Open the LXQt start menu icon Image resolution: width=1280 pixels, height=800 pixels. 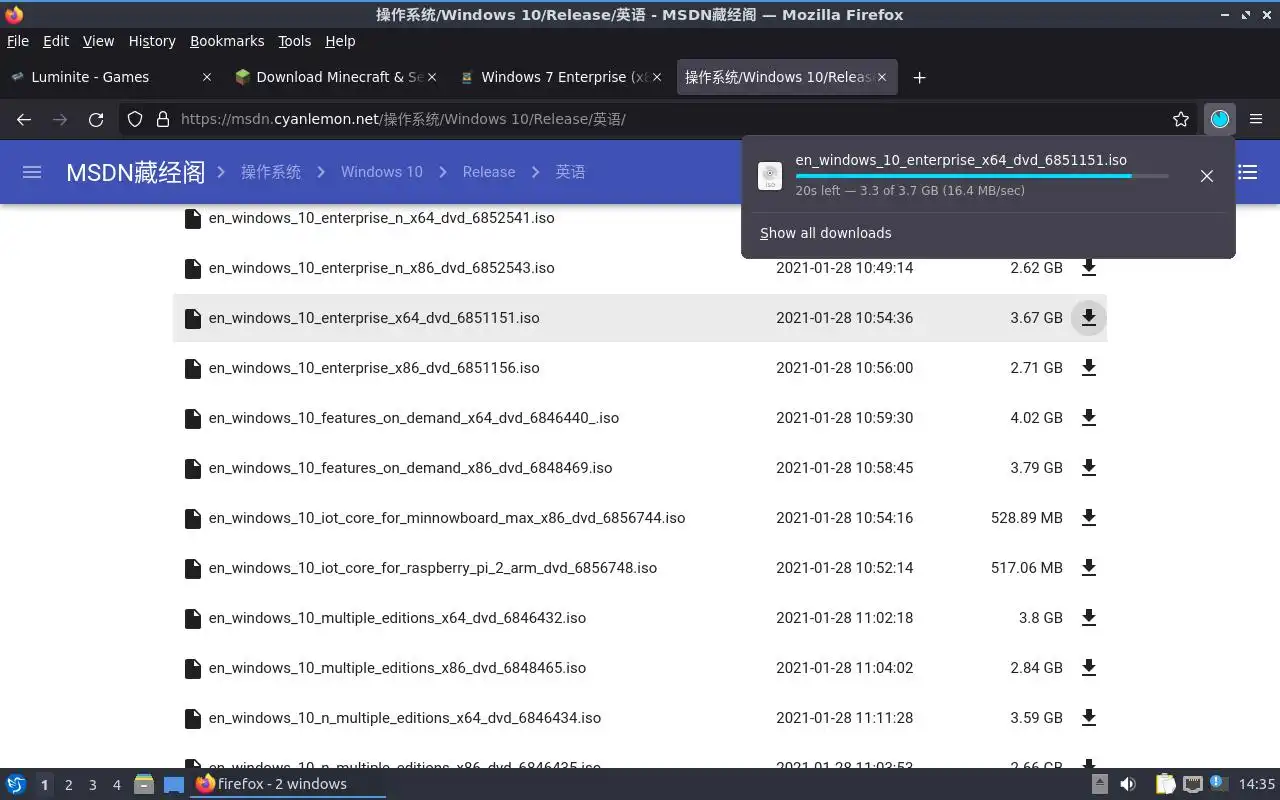[15, 784]
